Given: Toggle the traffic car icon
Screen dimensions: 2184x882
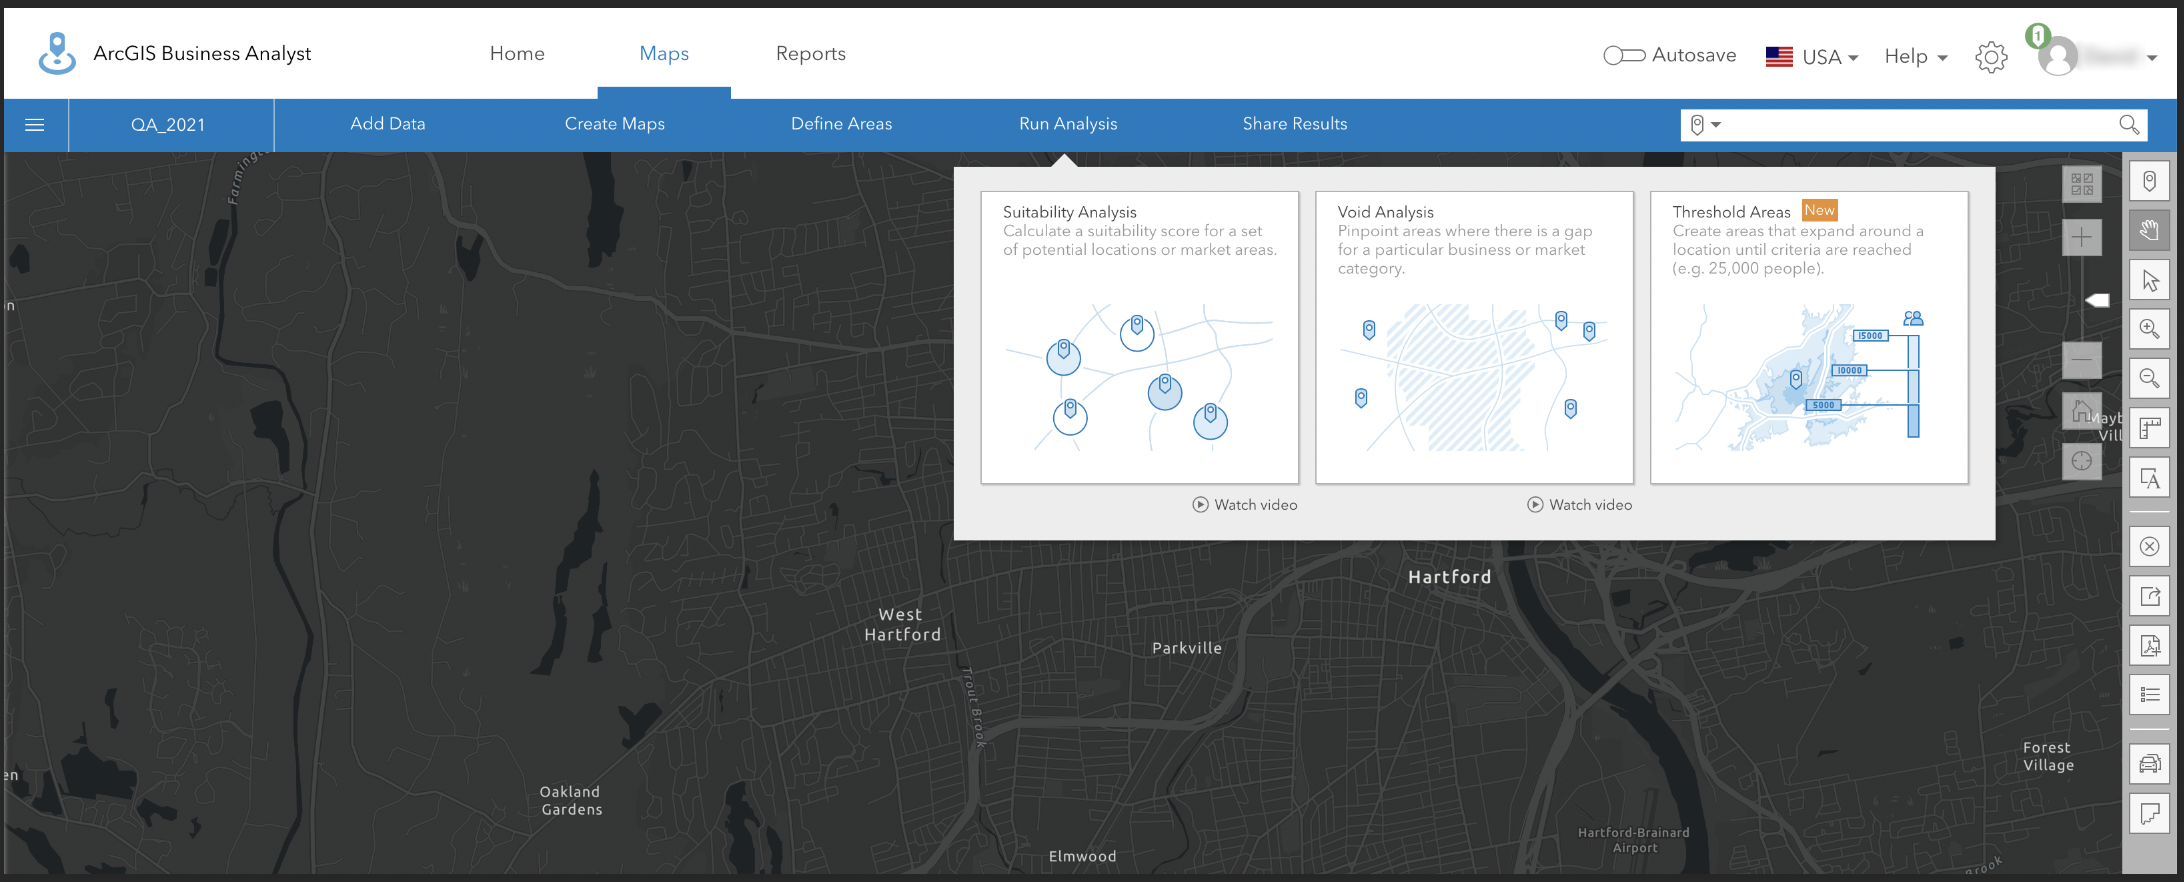Looking at the screenshot, I should point(2149,764).
